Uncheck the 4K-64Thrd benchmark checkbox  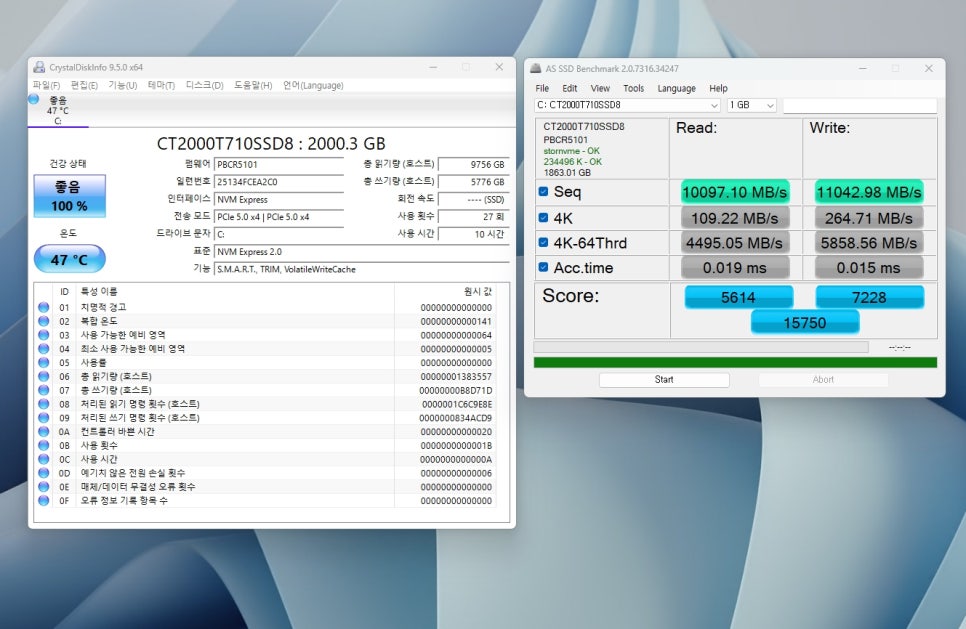(543, 242)
